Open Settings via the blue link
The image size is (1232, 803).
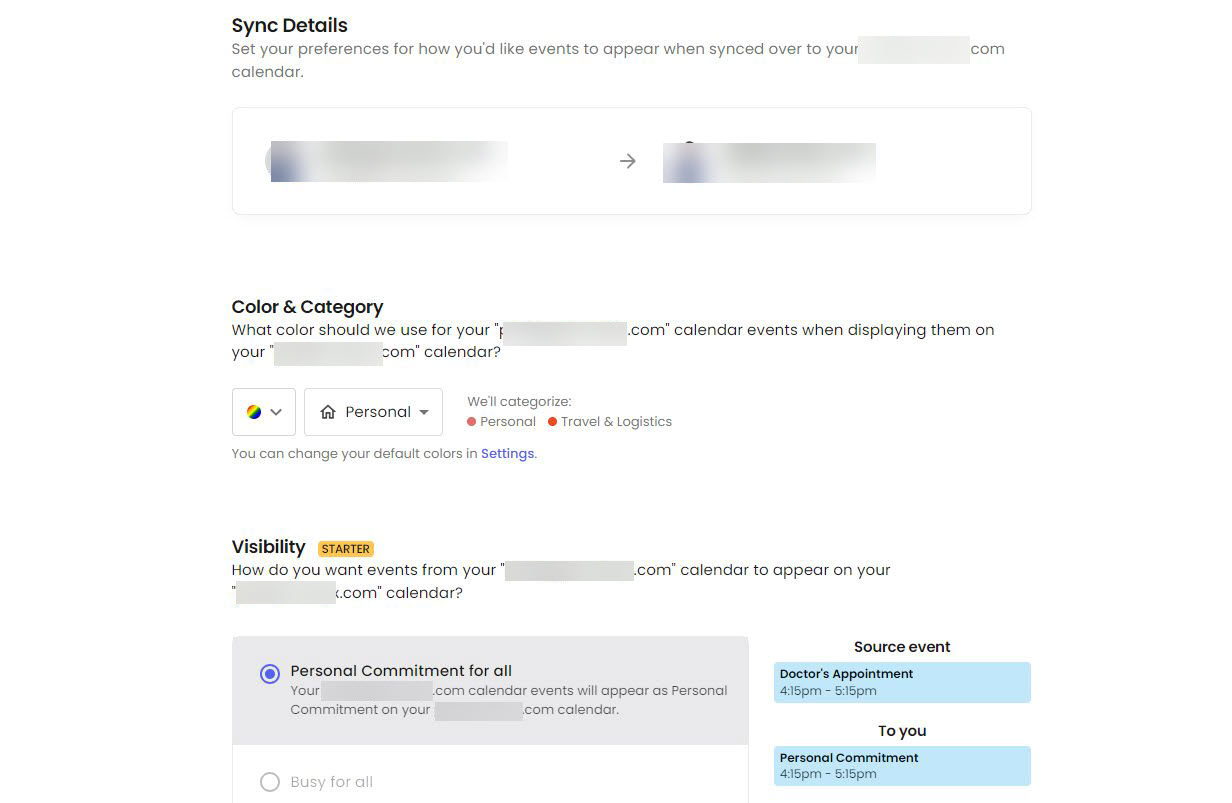[x=507, y=453]
